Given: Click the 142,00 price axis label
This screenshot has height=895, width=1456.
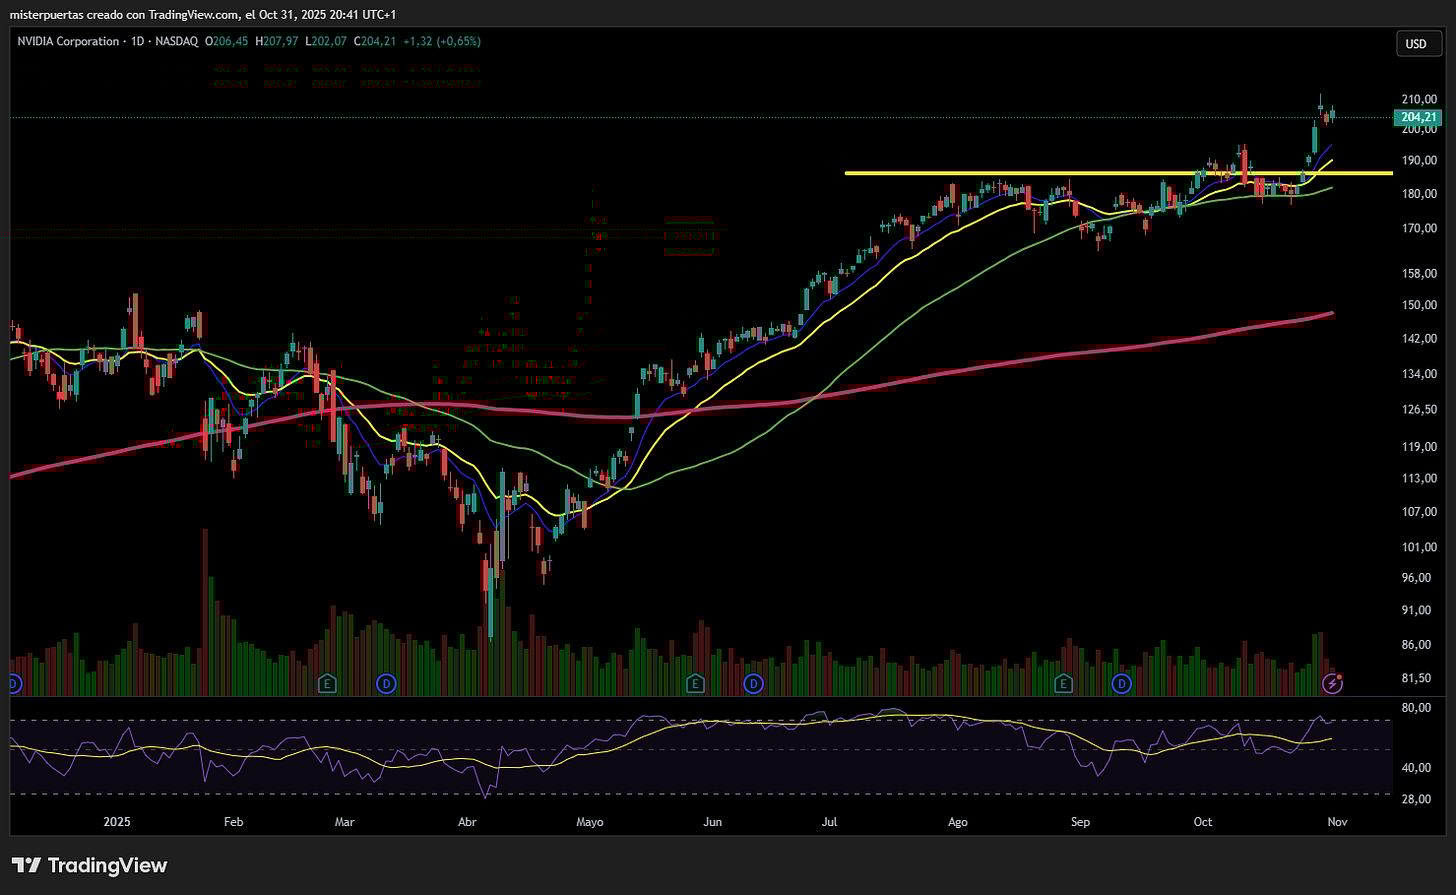Looking at the screenshot, I should click(1420, 339).
